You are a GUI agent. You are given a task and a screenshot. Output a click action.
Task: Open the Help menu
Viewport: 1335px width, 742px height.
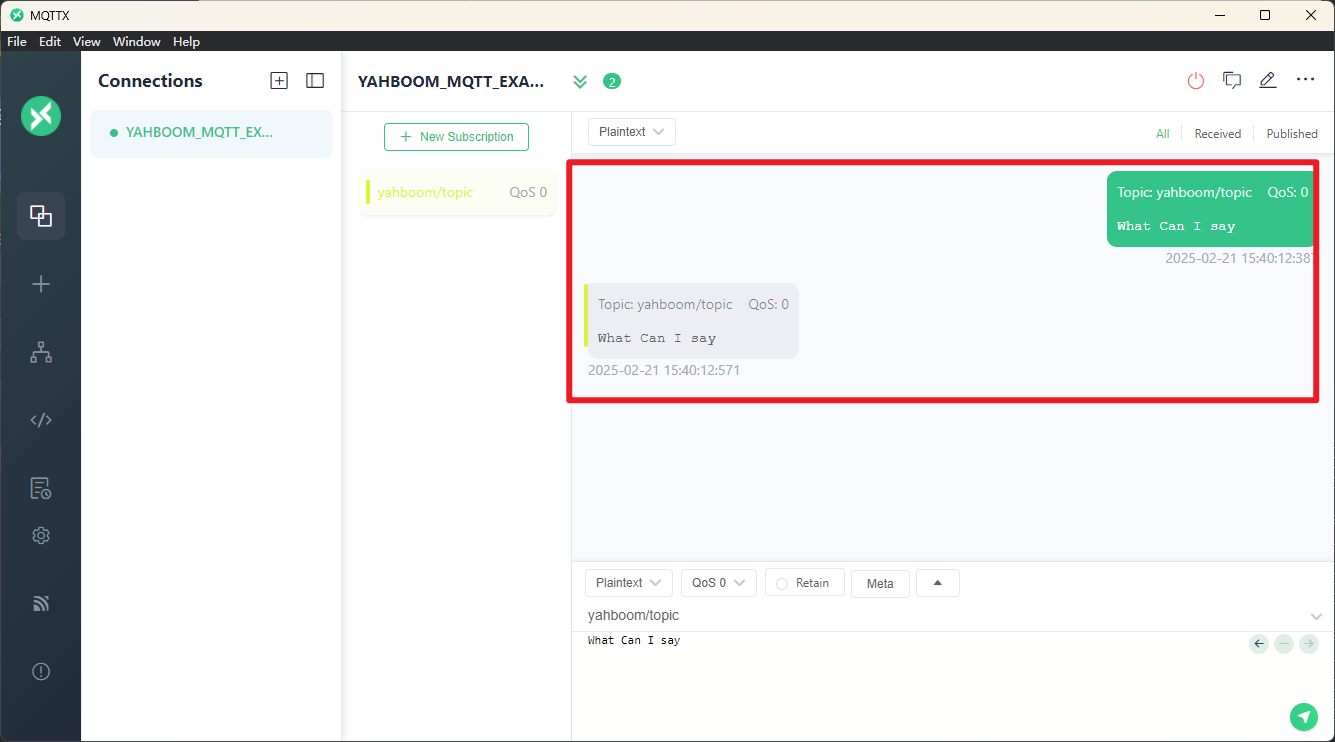coord(186,41)
